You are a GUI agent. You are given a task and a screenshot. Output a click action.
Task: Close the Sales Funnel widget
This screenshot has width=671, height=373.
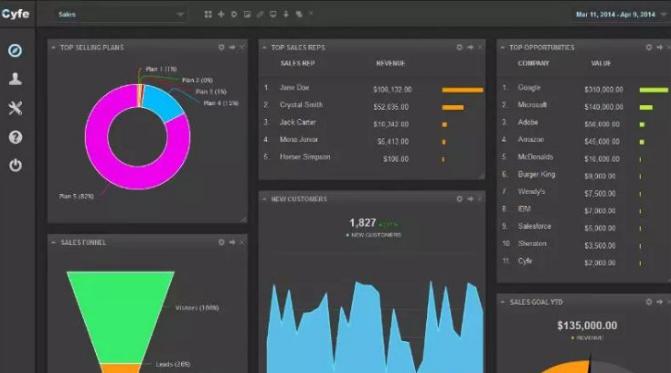click(x=242, y=242)
